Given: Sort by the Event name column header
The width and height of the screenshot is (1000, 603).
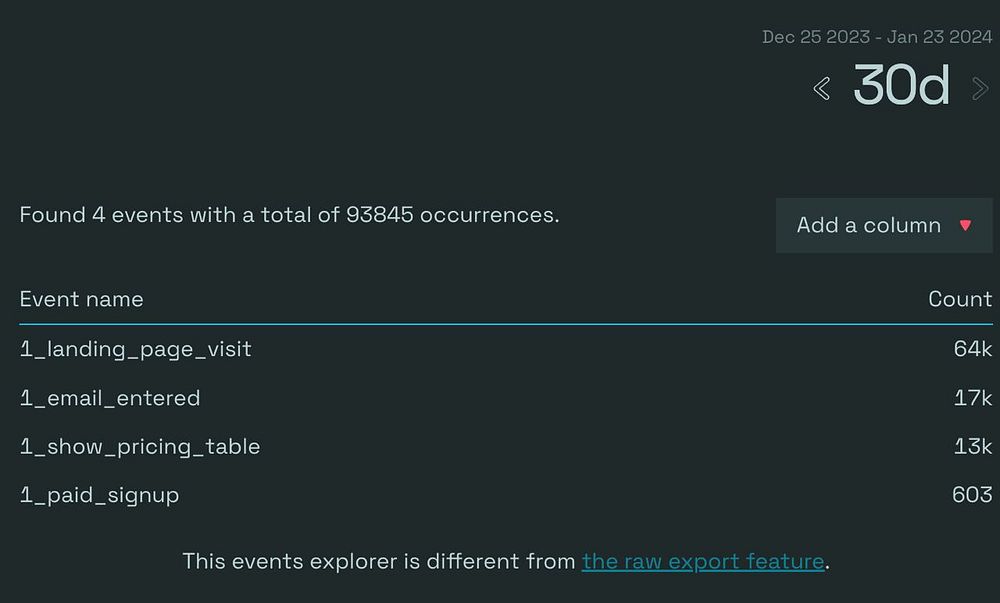Looking at the screenshot, I should click(81, 299).
